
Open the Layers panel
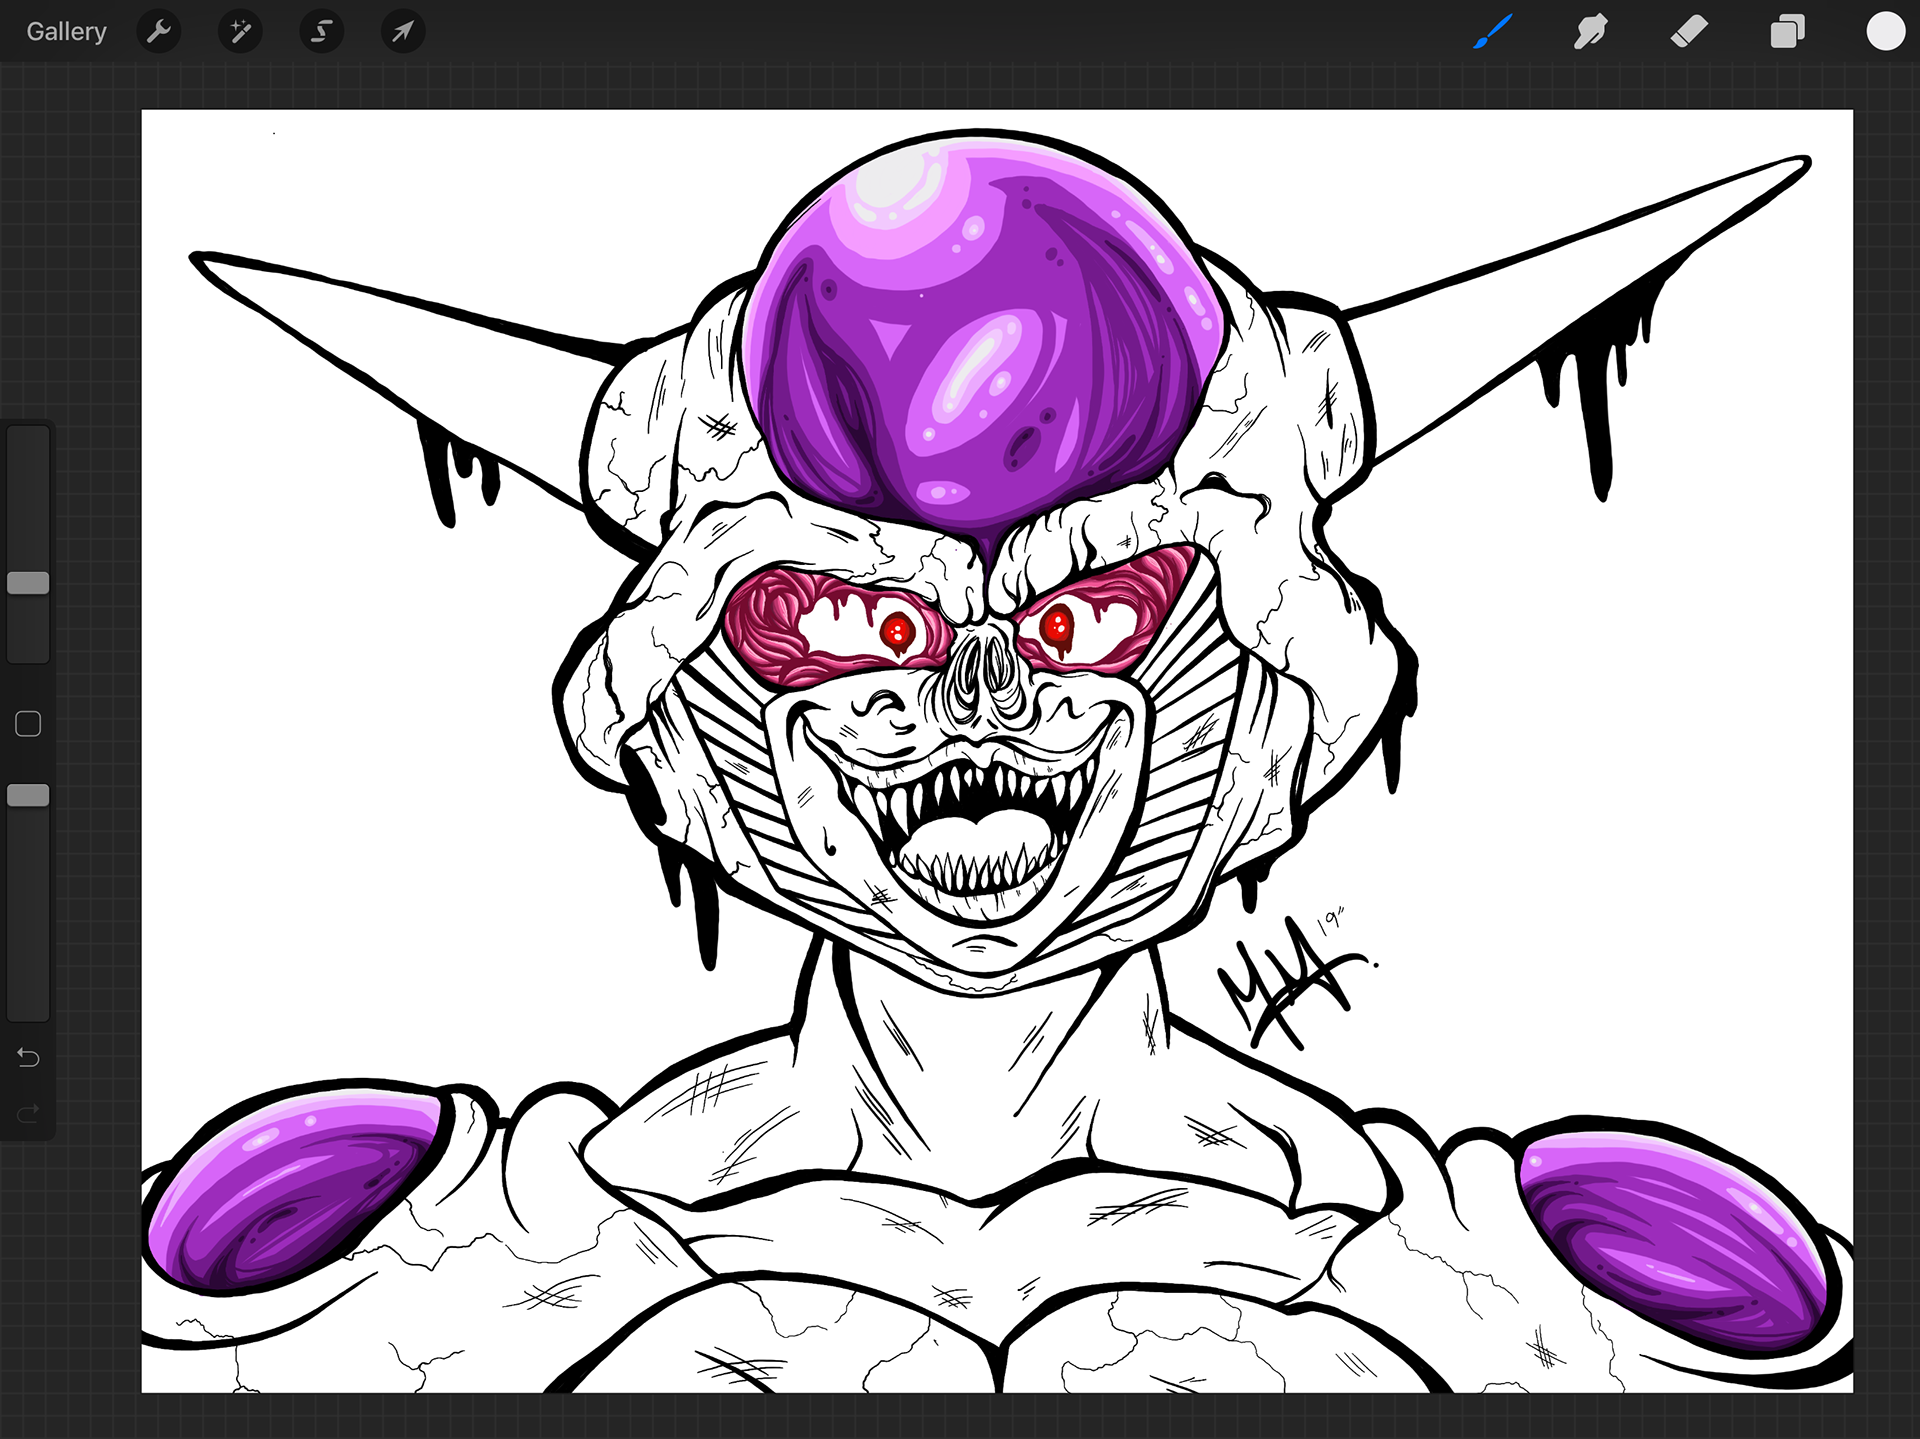[1787, 32]
